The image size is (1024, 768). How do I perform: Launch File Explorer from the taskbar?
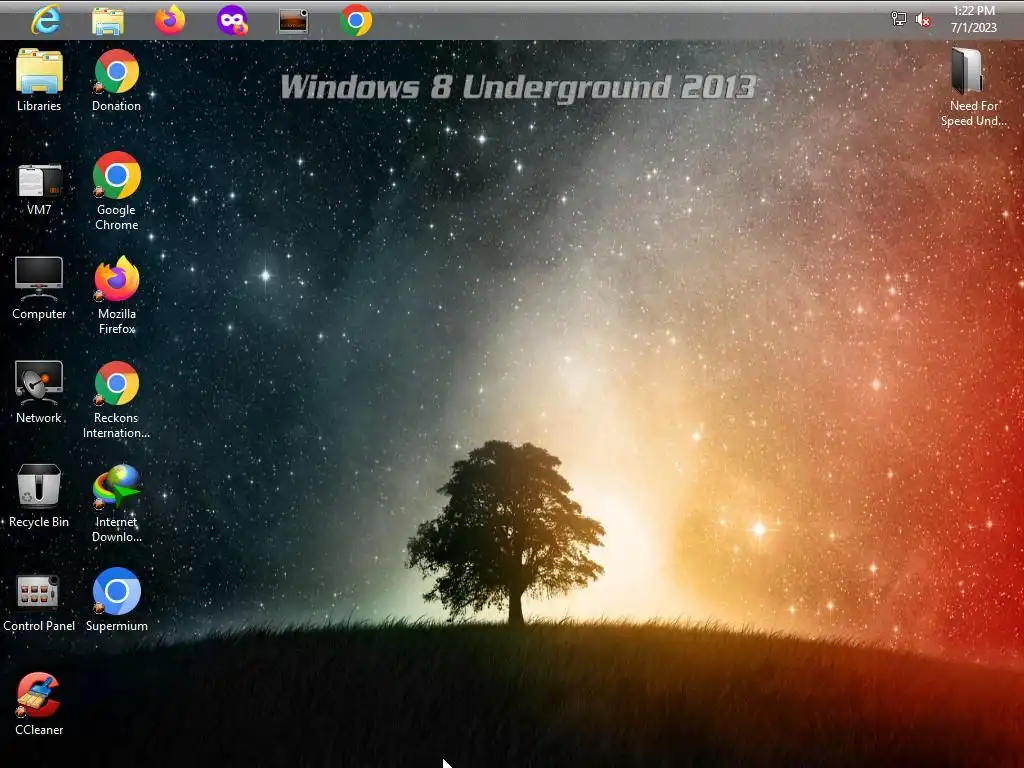click(x=108, y=20)
